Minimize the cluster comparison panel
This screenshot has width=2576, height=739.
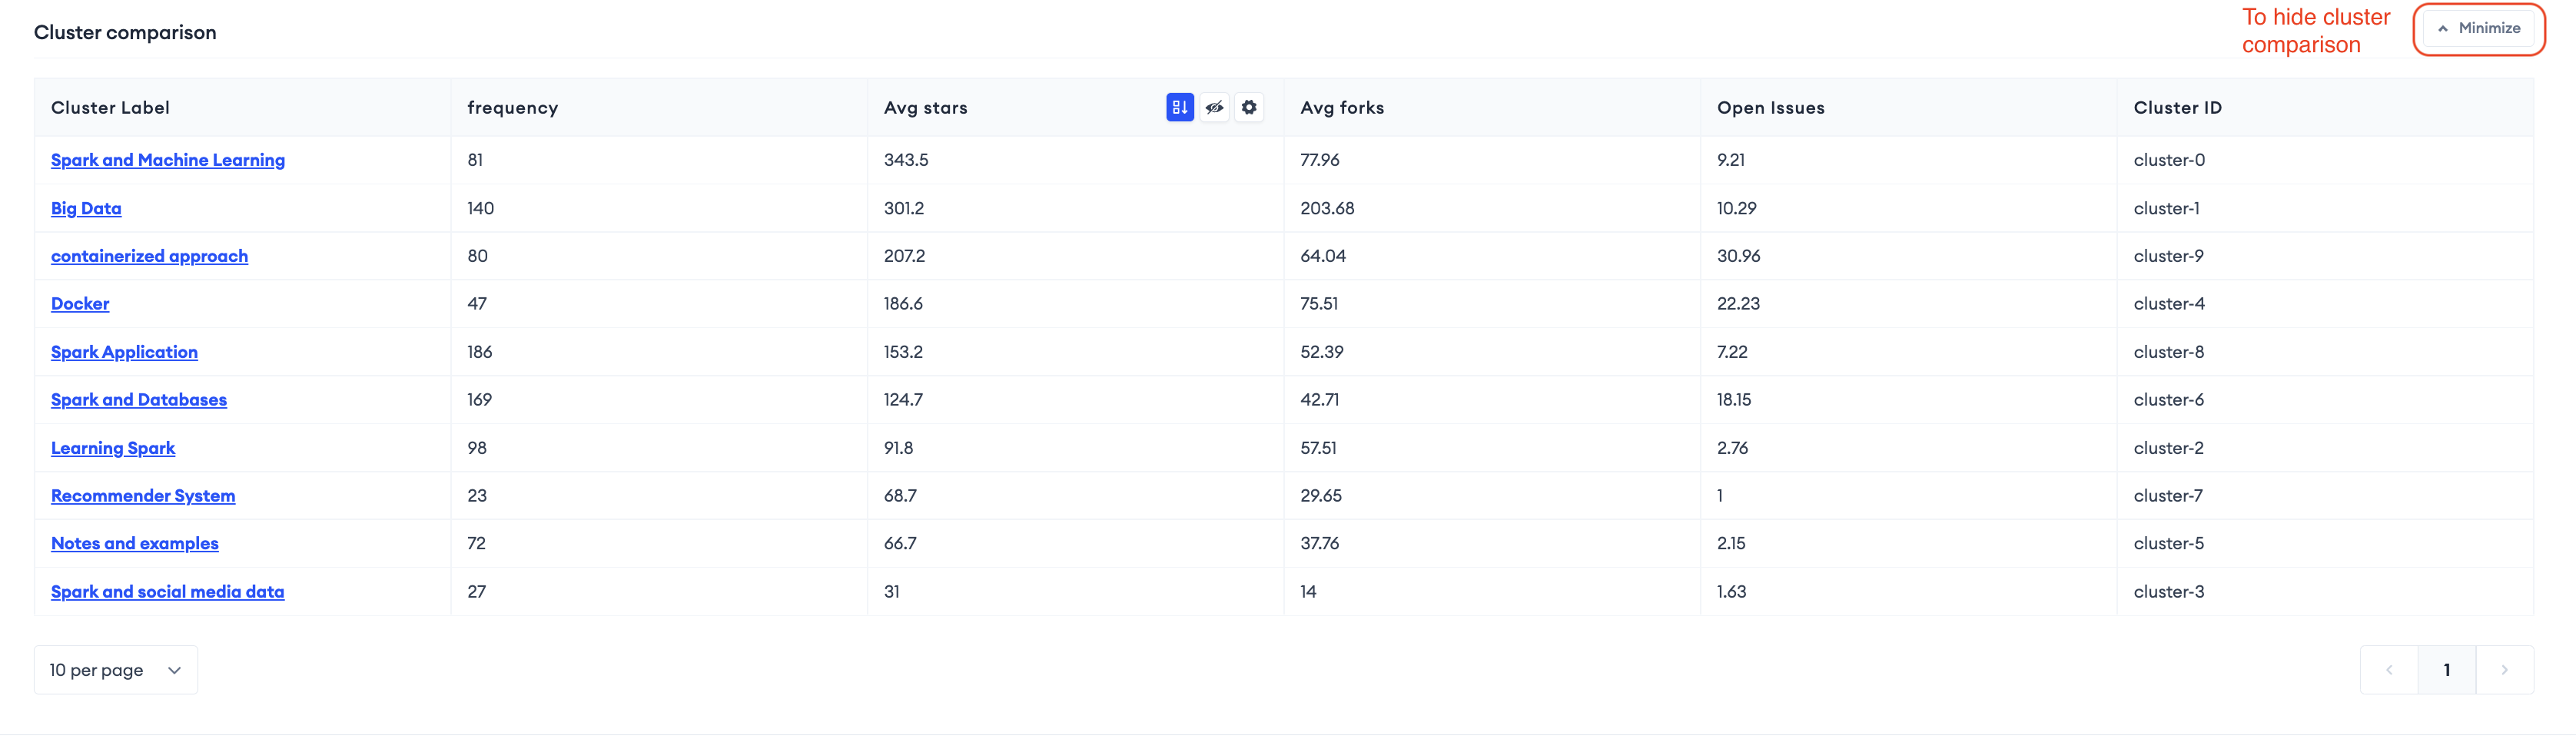(x=2479, y=29)
